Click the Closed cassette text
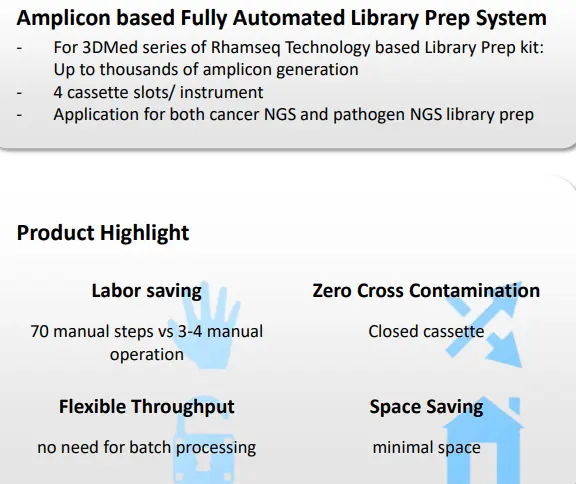The width and height of the screenshot is (576, 484). pos(426,331)
